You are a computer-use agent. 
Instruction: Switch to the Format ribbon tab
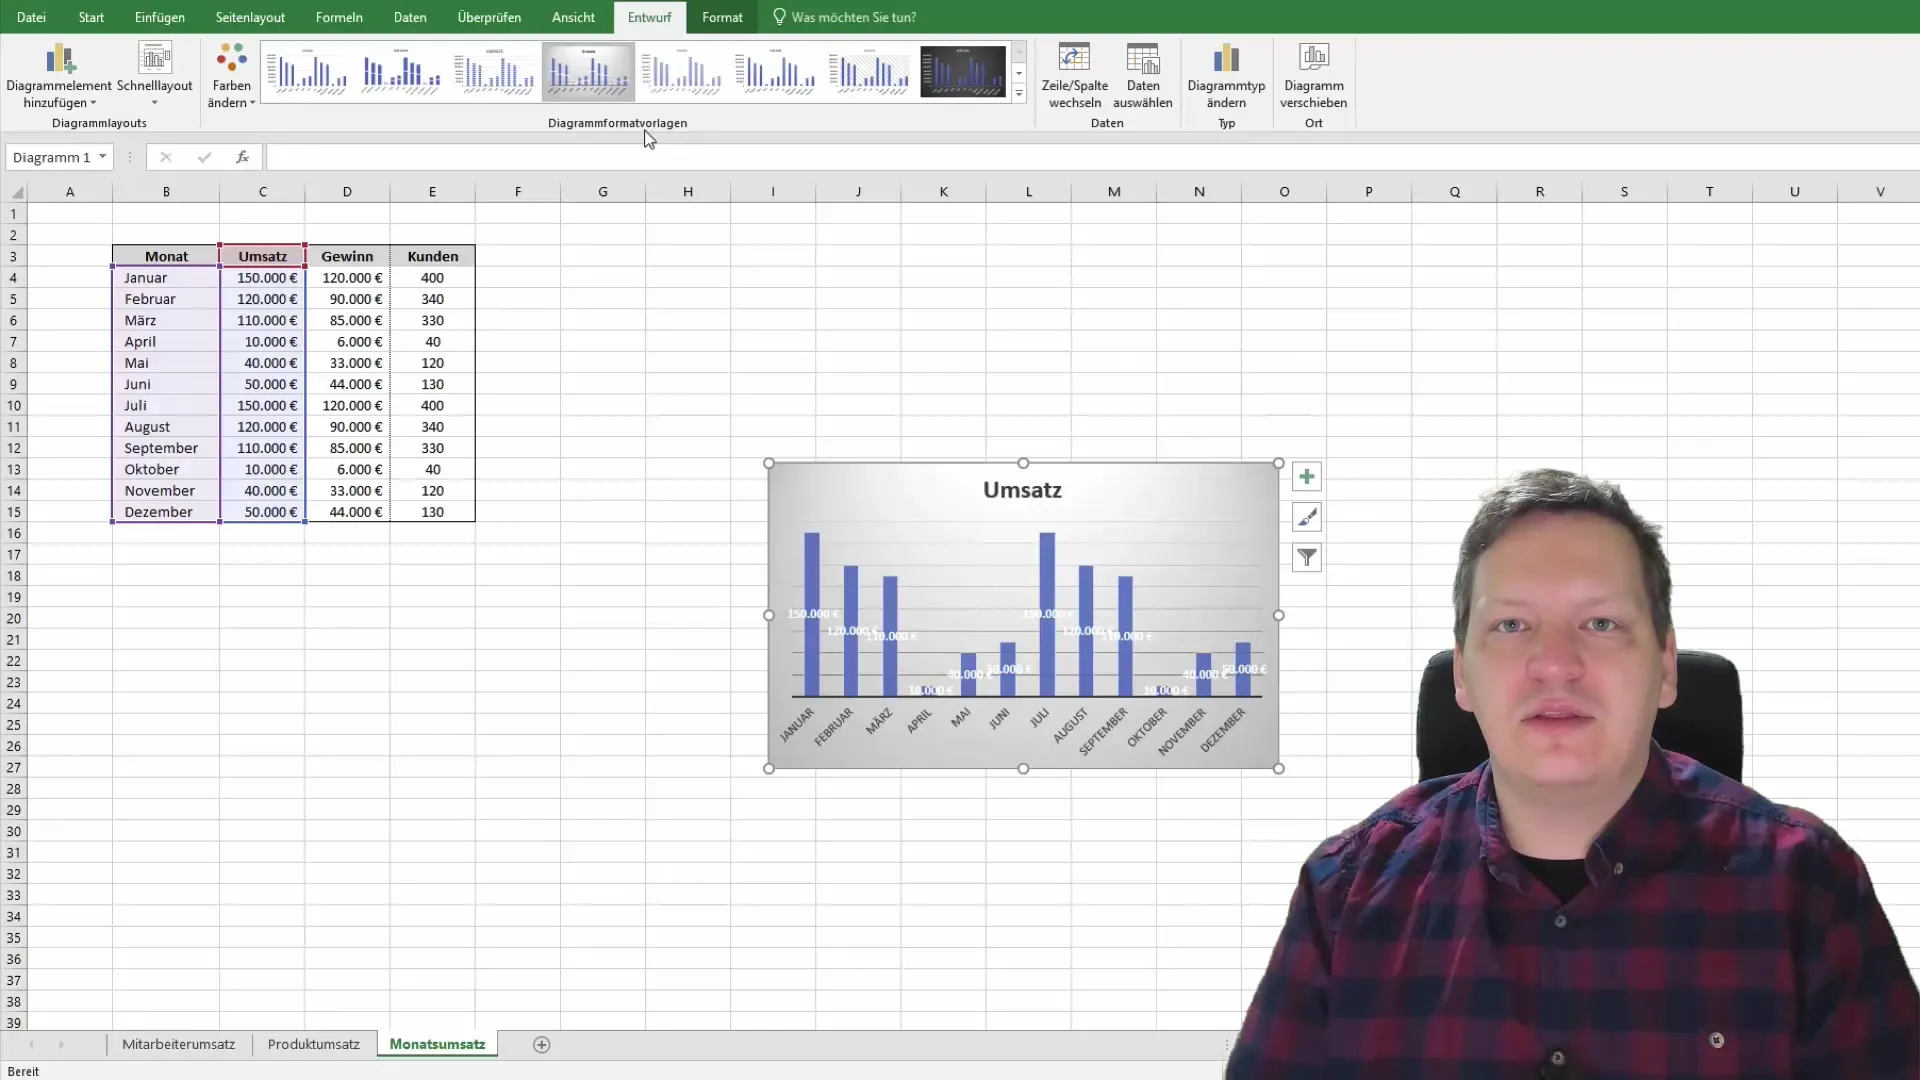pyautogui.click(x=722, y=17)
